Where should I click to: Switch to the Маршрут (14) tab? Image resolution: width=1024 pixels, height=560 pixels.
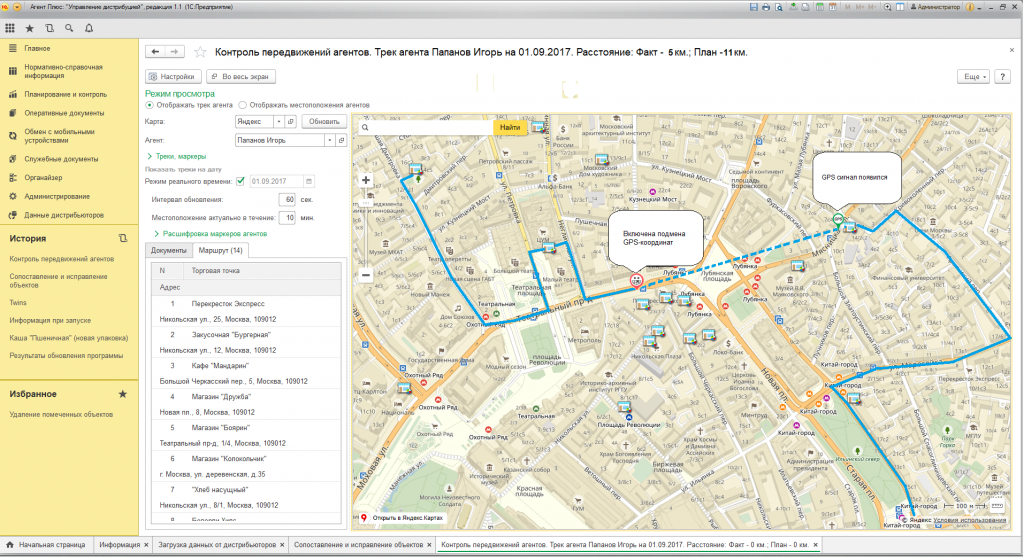pos(220,251)
